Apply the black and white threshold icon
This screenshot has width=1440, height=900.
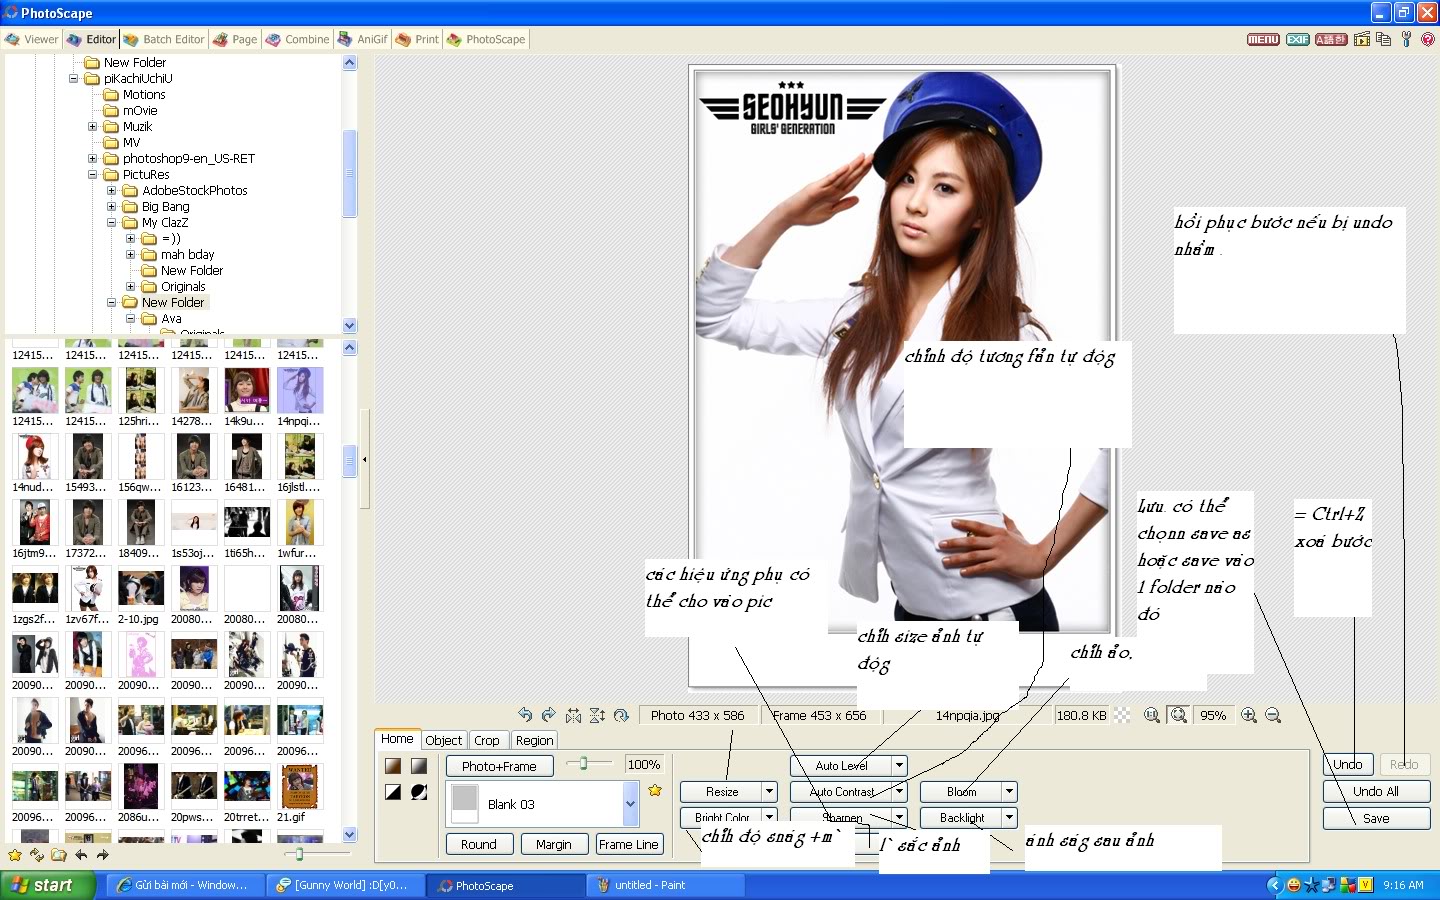tap(393, 792)
